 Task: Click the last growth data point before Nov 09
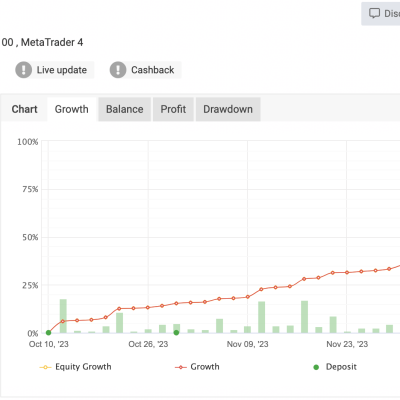click(x=233, y=298)
